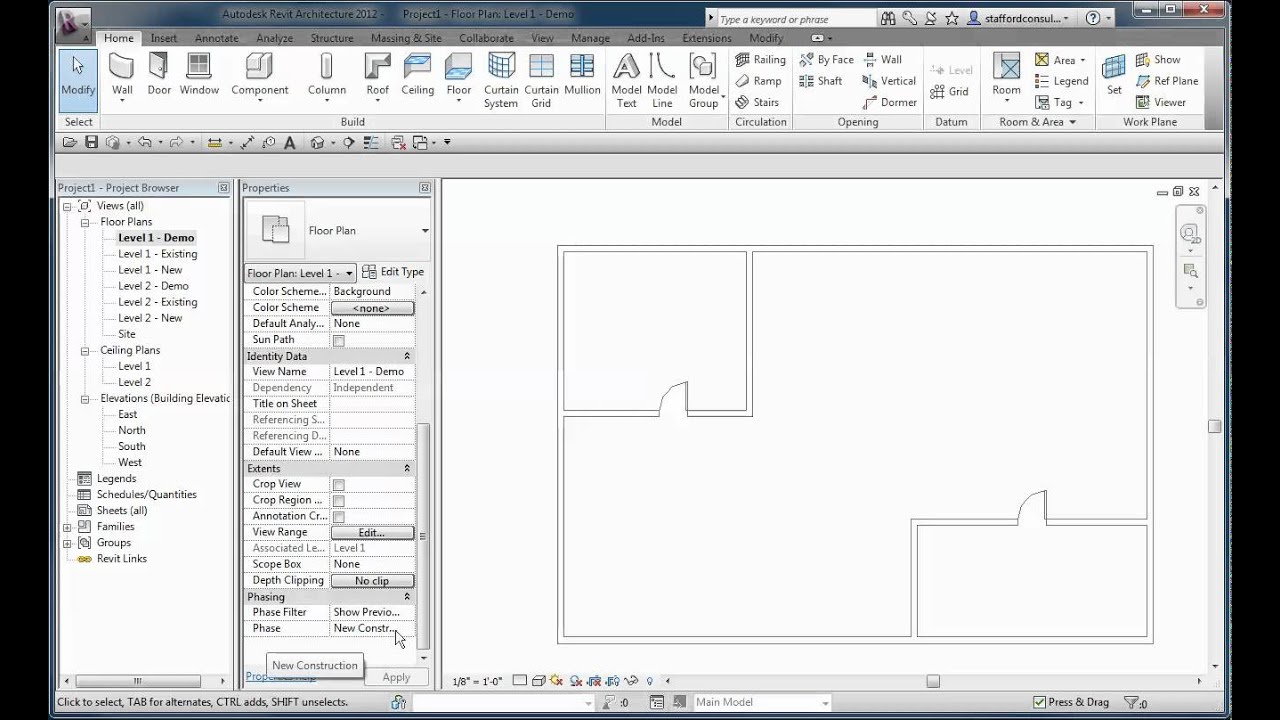Choose the Dormer opening tool
This screenshot has width=1280, height=720.
tap(889, 102)
